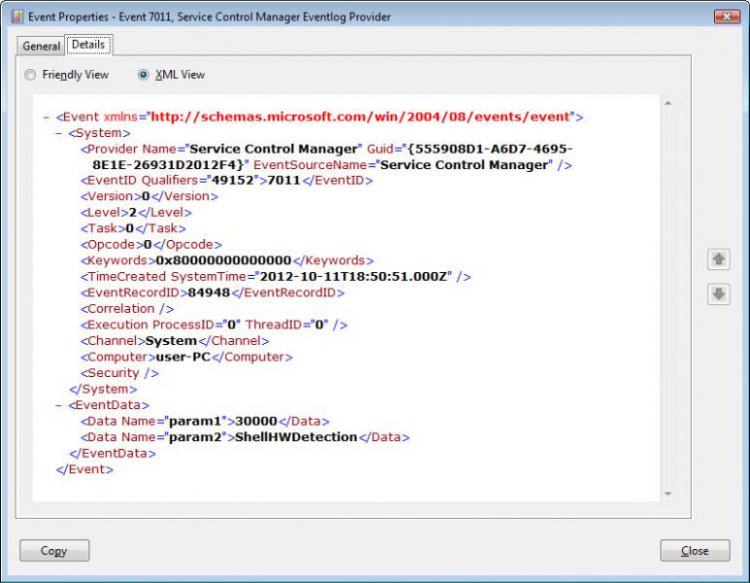Click the Computer value user-PC
The height and width of the screenshot is (583, 750).
(x=183, y=357)
